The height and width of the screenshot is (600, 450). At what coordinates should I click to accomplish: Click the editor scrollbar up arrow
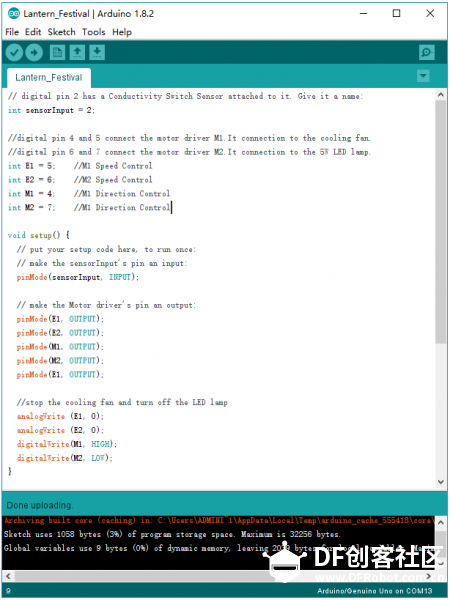pyautogui.click(x=440, y=95)
